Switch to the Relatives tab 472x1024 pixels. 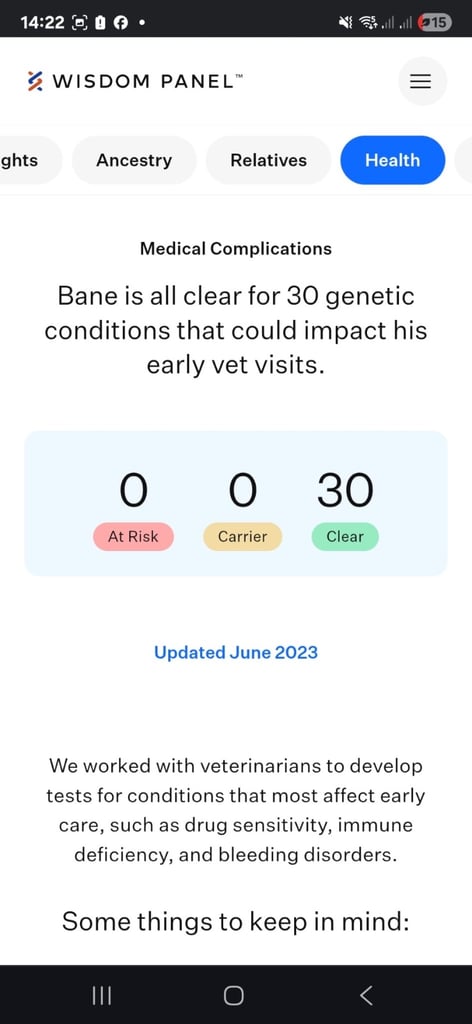point(268,160)
